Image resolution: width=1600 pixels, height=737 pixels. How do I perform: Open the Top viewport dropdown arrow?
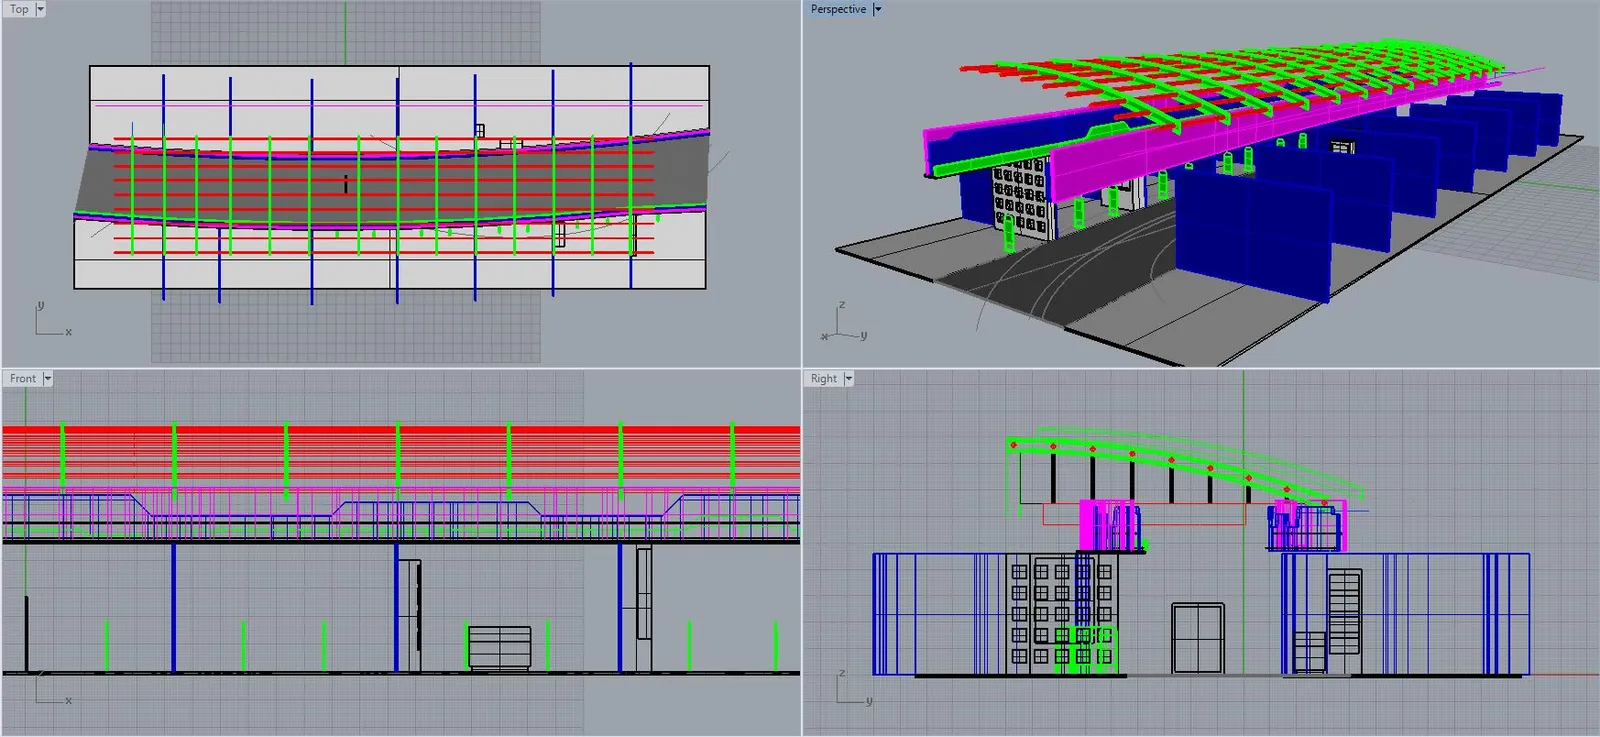[x=40, y=9]
